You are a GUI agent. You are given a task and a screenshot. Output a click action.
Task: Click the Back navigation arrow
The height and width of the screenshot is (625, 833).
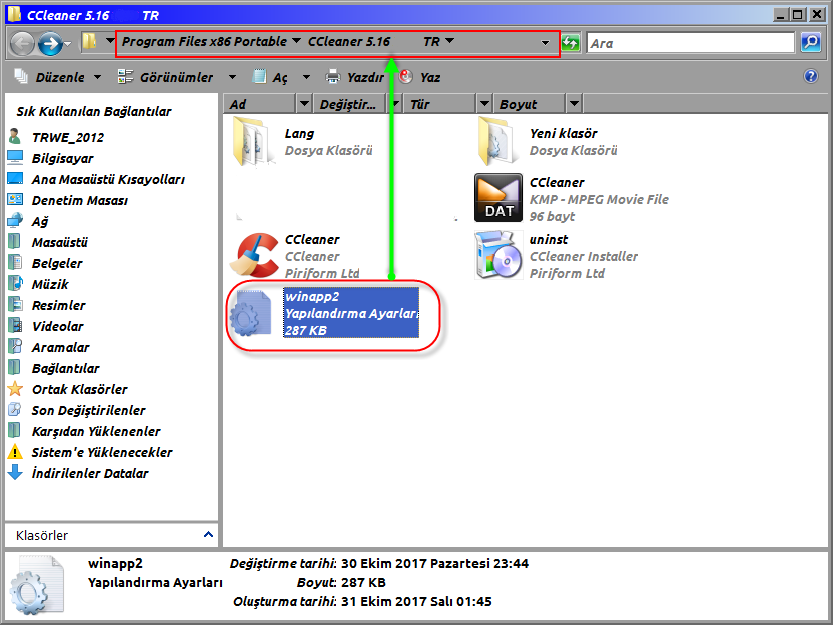pos(22,43)
